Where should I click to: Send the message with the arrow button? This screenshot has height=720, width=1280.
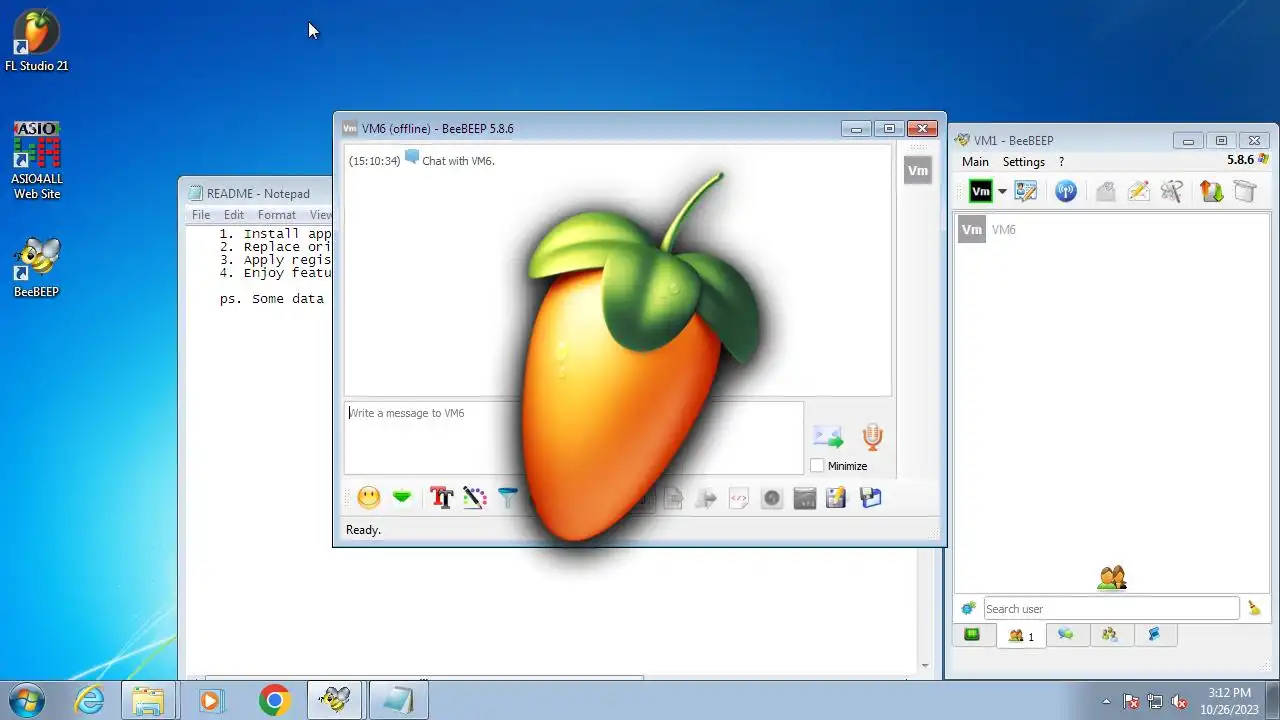(x=828, y=437)
